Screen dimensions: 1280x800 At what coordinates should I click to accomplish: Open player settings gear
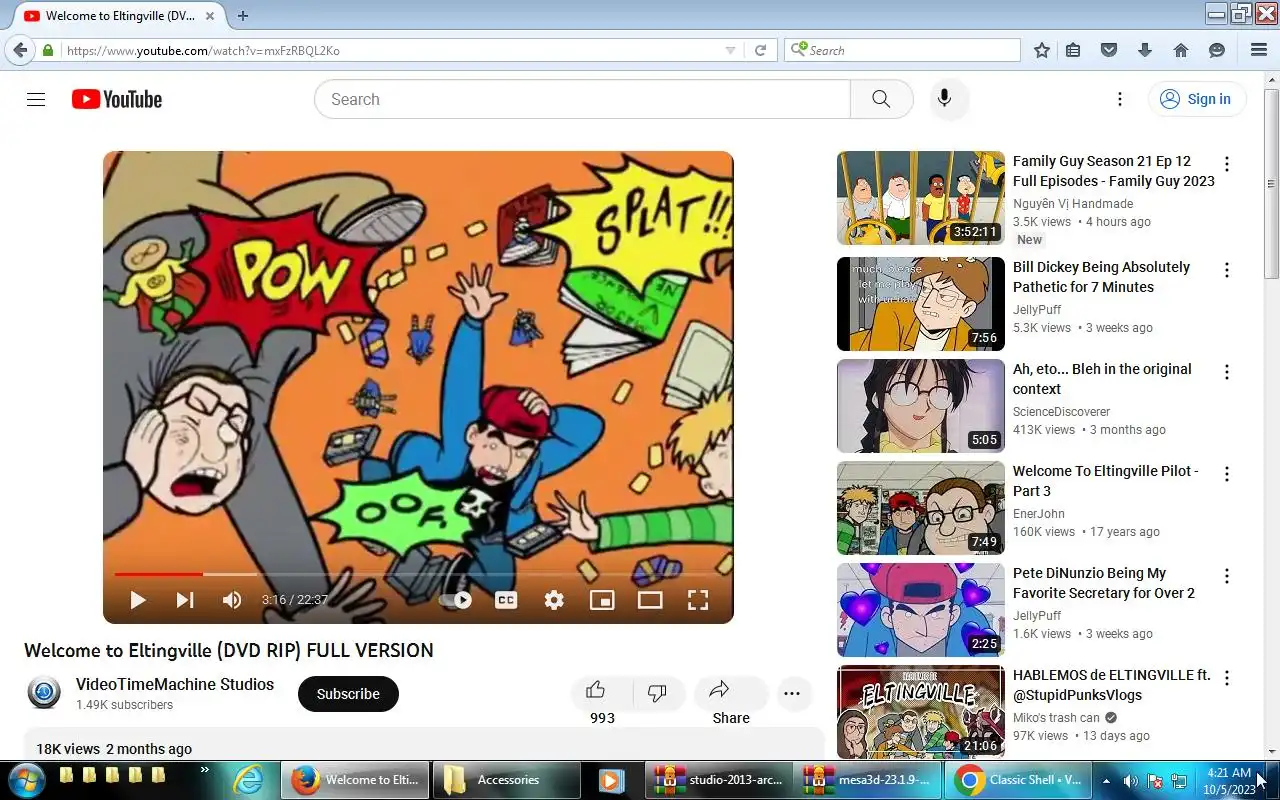(554, 600)
